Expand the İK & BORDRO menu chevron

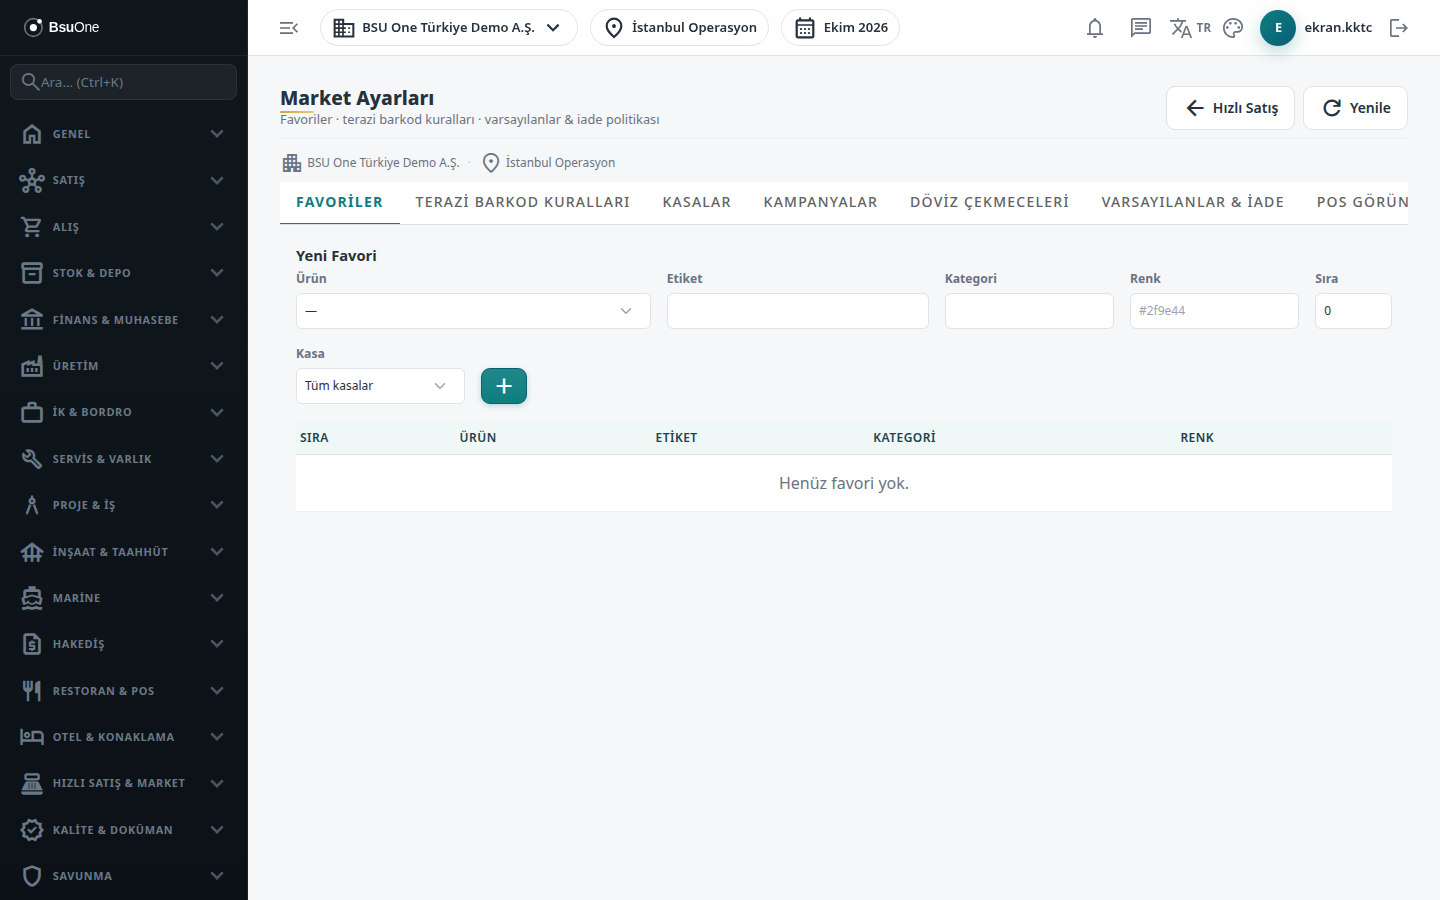217,412
